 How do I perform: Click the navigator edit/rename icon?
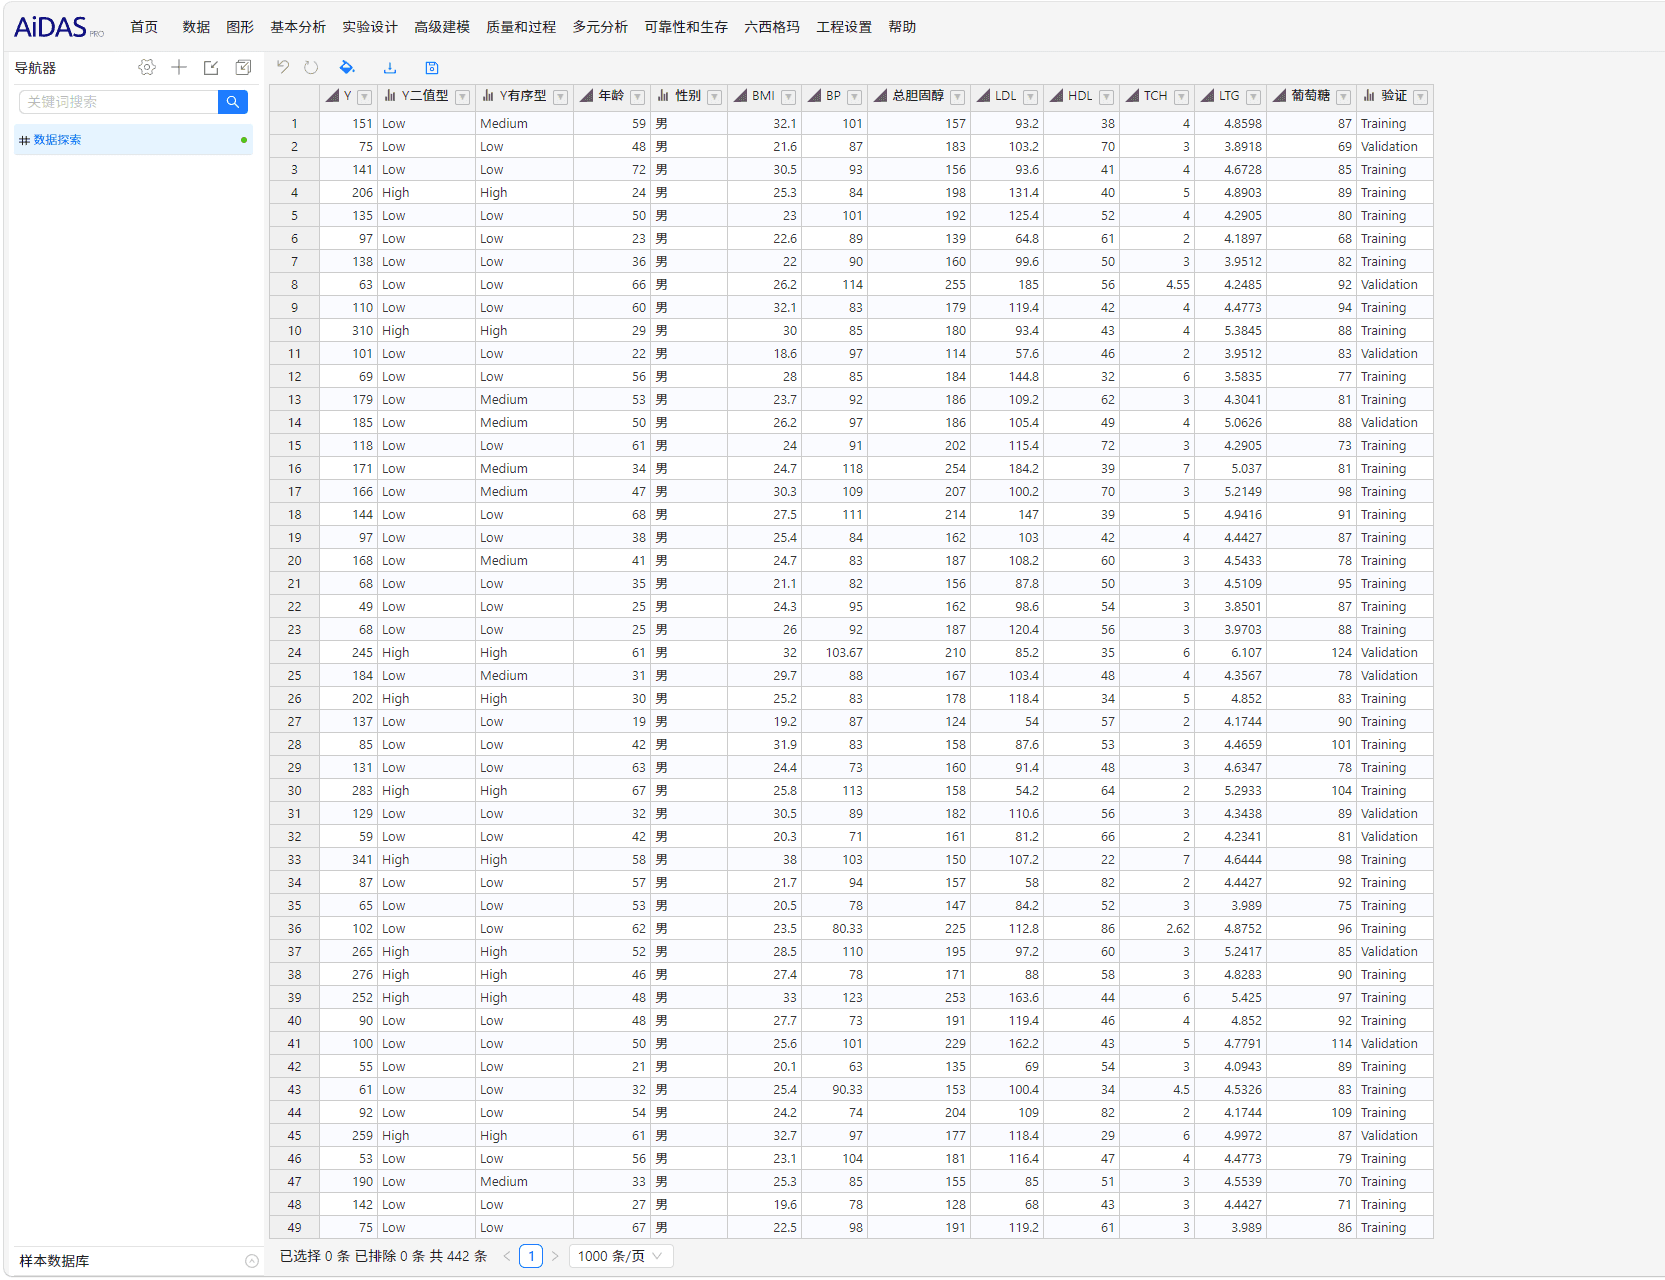point(211,67)
